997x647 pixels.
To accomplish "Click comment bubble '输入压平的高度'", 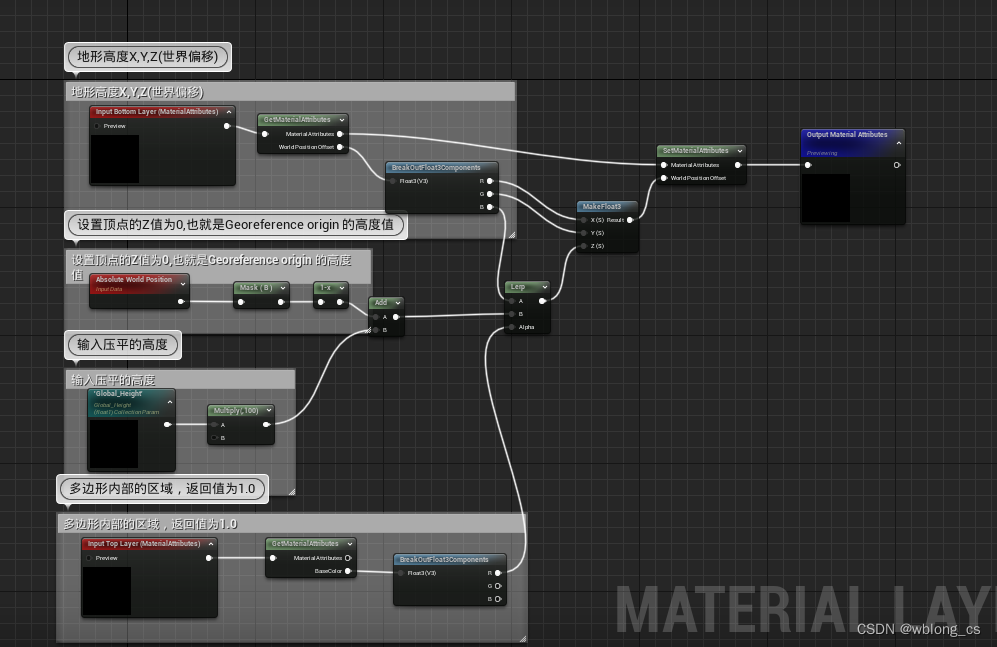I will point(123,344).
